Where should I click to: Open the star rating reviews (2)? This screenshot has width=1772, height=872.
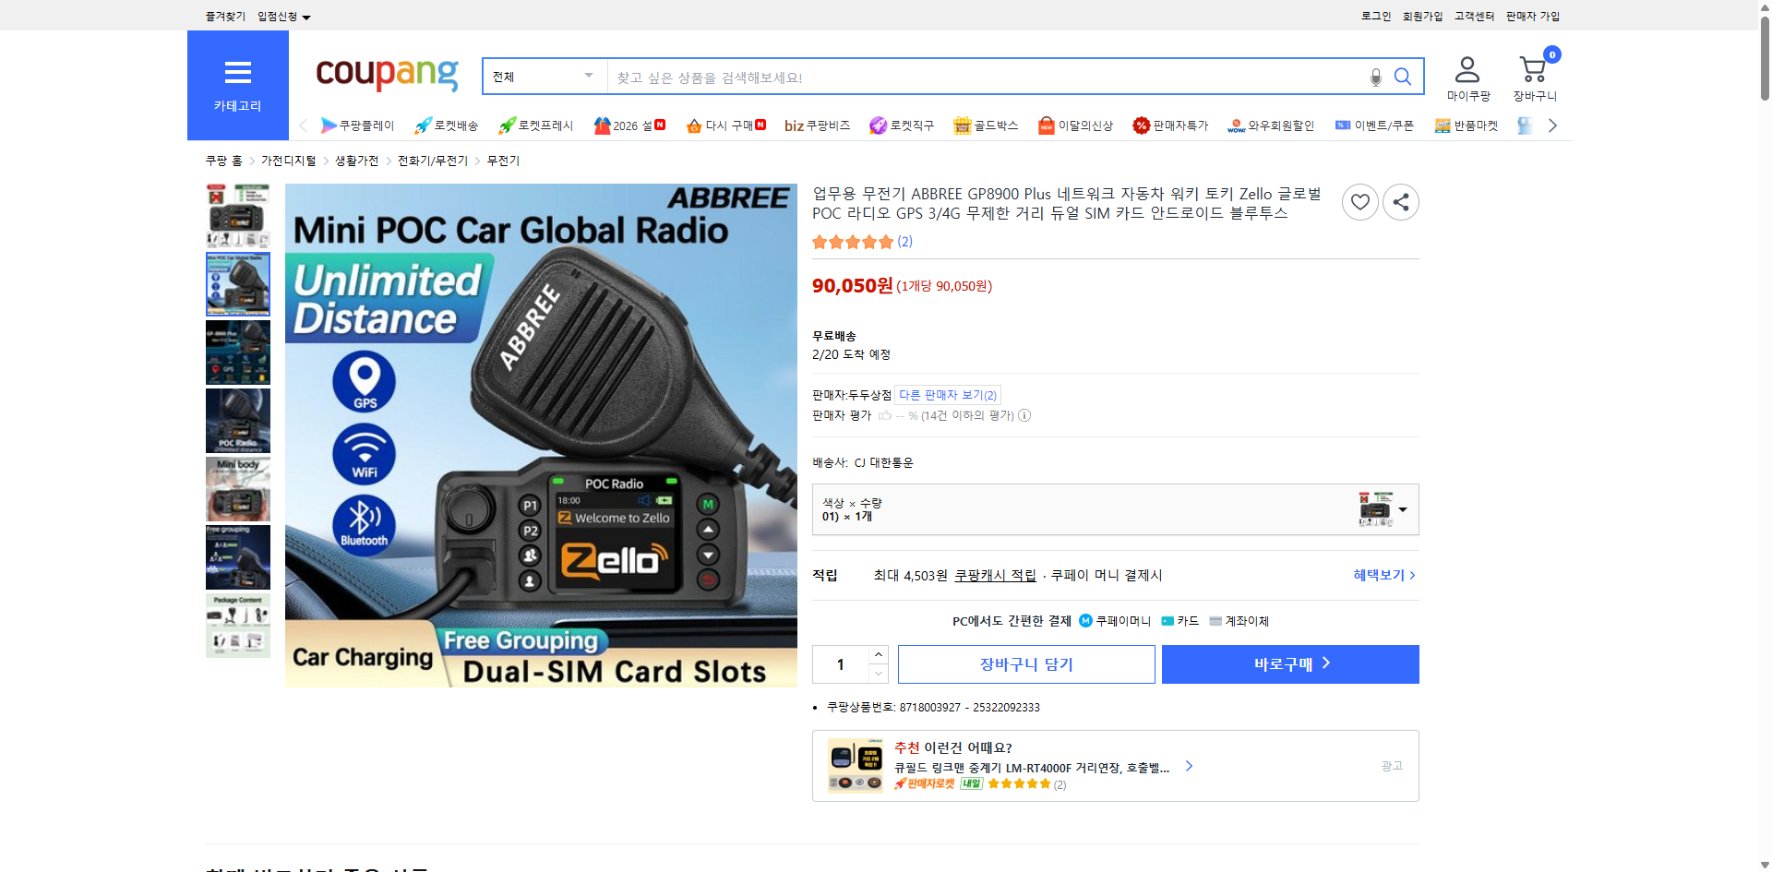(862, 241)
